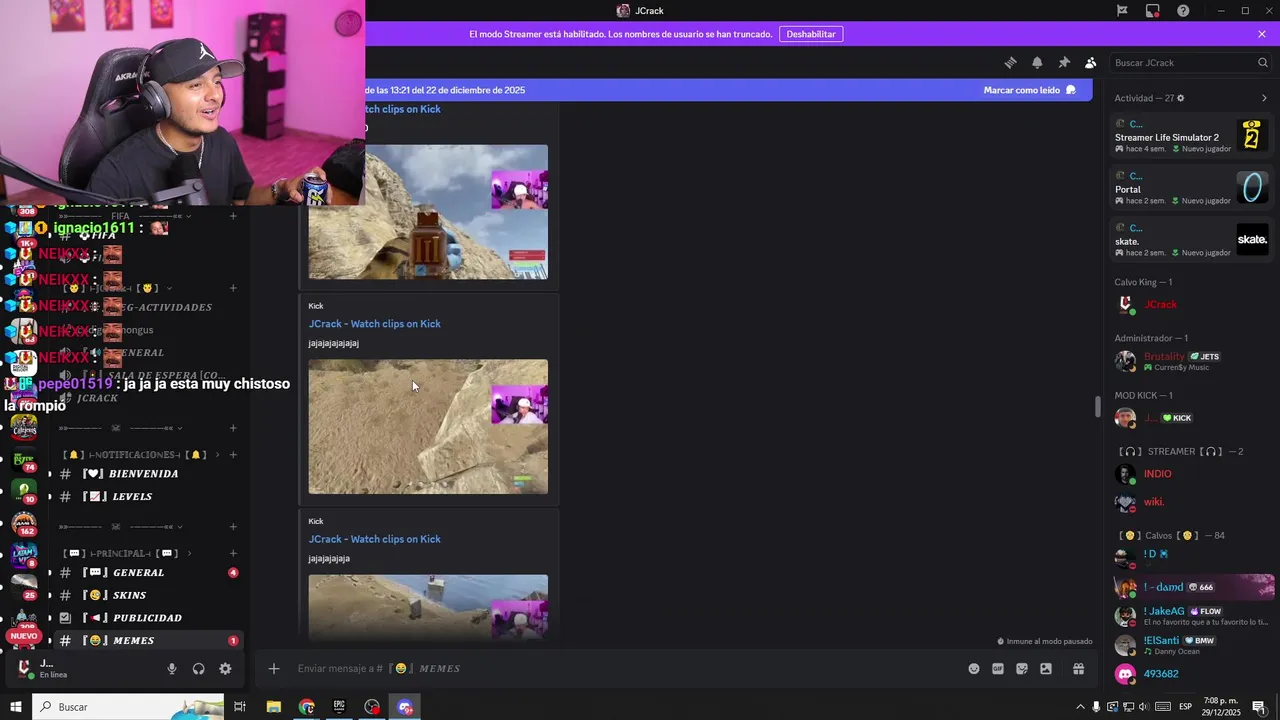
Task: Toggle the member list icon
Action: (x=1091, y=62)
